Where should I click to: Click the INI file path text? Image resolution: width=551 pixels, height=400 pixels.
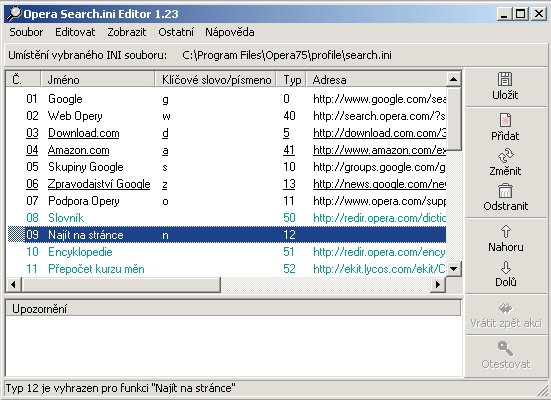coord(287,55)
